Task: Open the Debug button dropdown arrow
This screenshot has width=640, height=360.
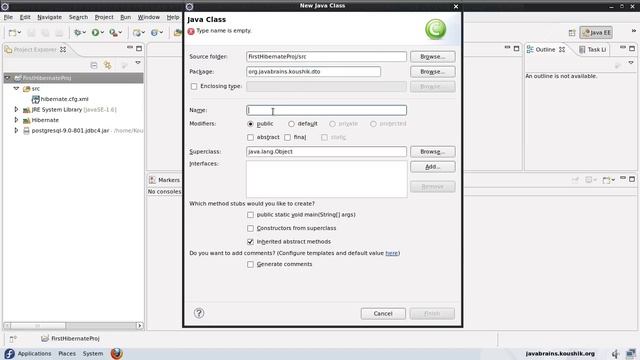Action: coord(84,33)
